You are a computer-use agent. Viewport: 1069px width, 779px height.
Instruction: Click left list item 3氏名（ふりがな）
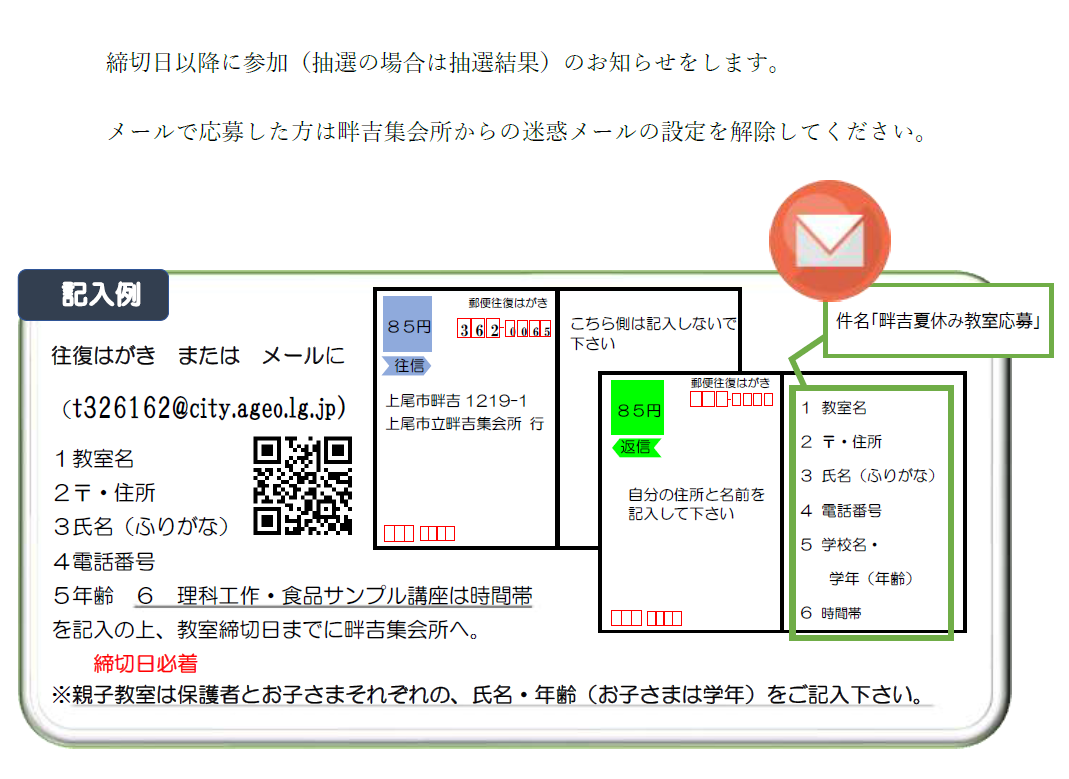click(x=141, y=526)
